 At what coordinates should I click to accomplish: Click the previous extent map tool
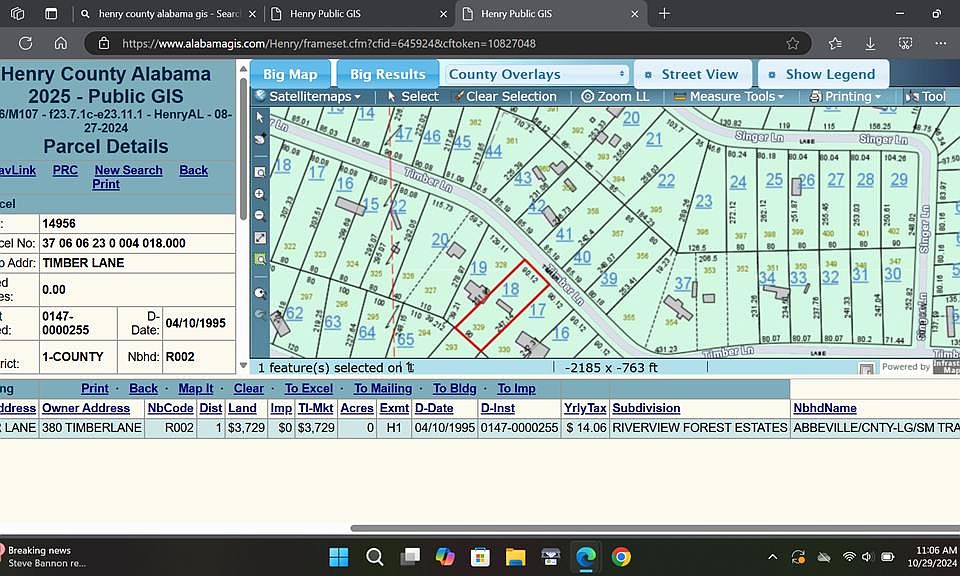click(260, 293)
